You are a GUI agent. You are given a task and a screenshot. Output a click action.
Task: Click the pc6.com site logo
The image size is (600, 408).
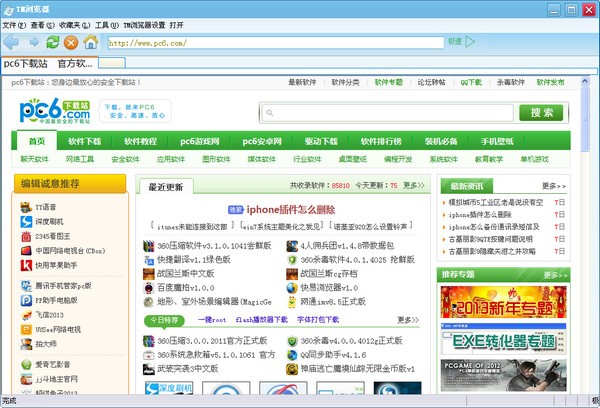(x=55, y=111)
